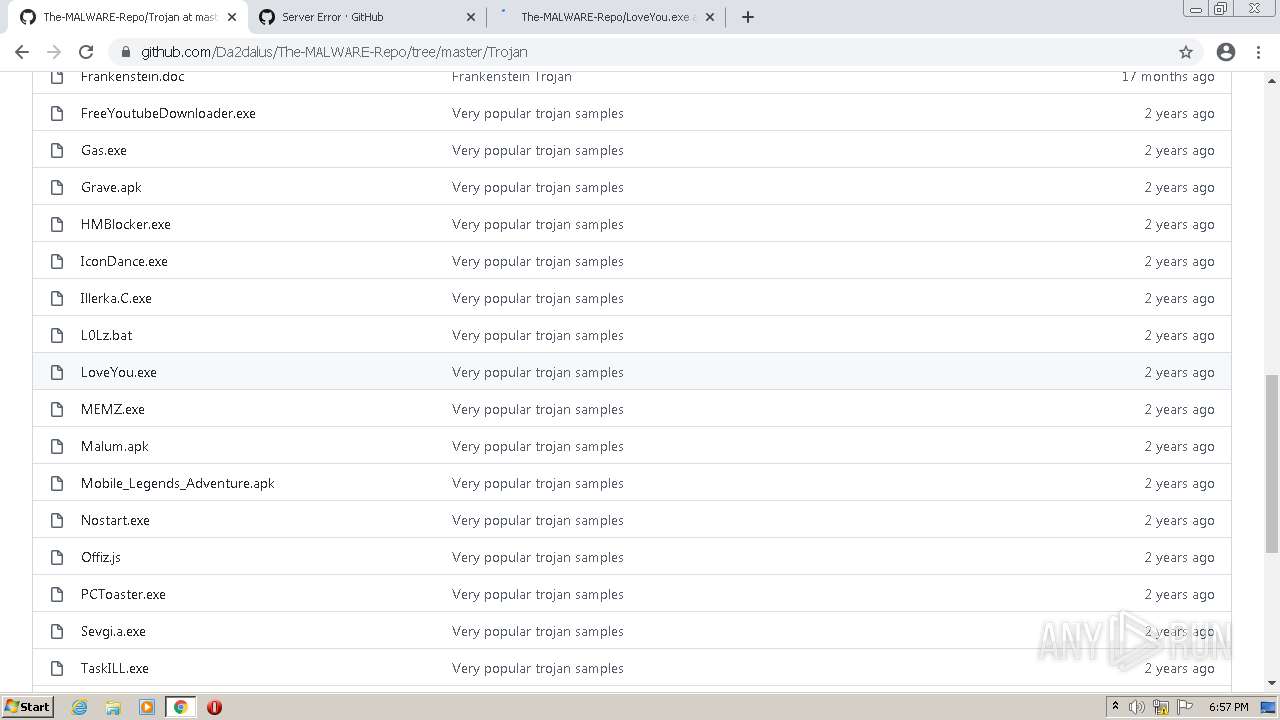Open the HMBlocker.exe file link

tap(126, 224)
